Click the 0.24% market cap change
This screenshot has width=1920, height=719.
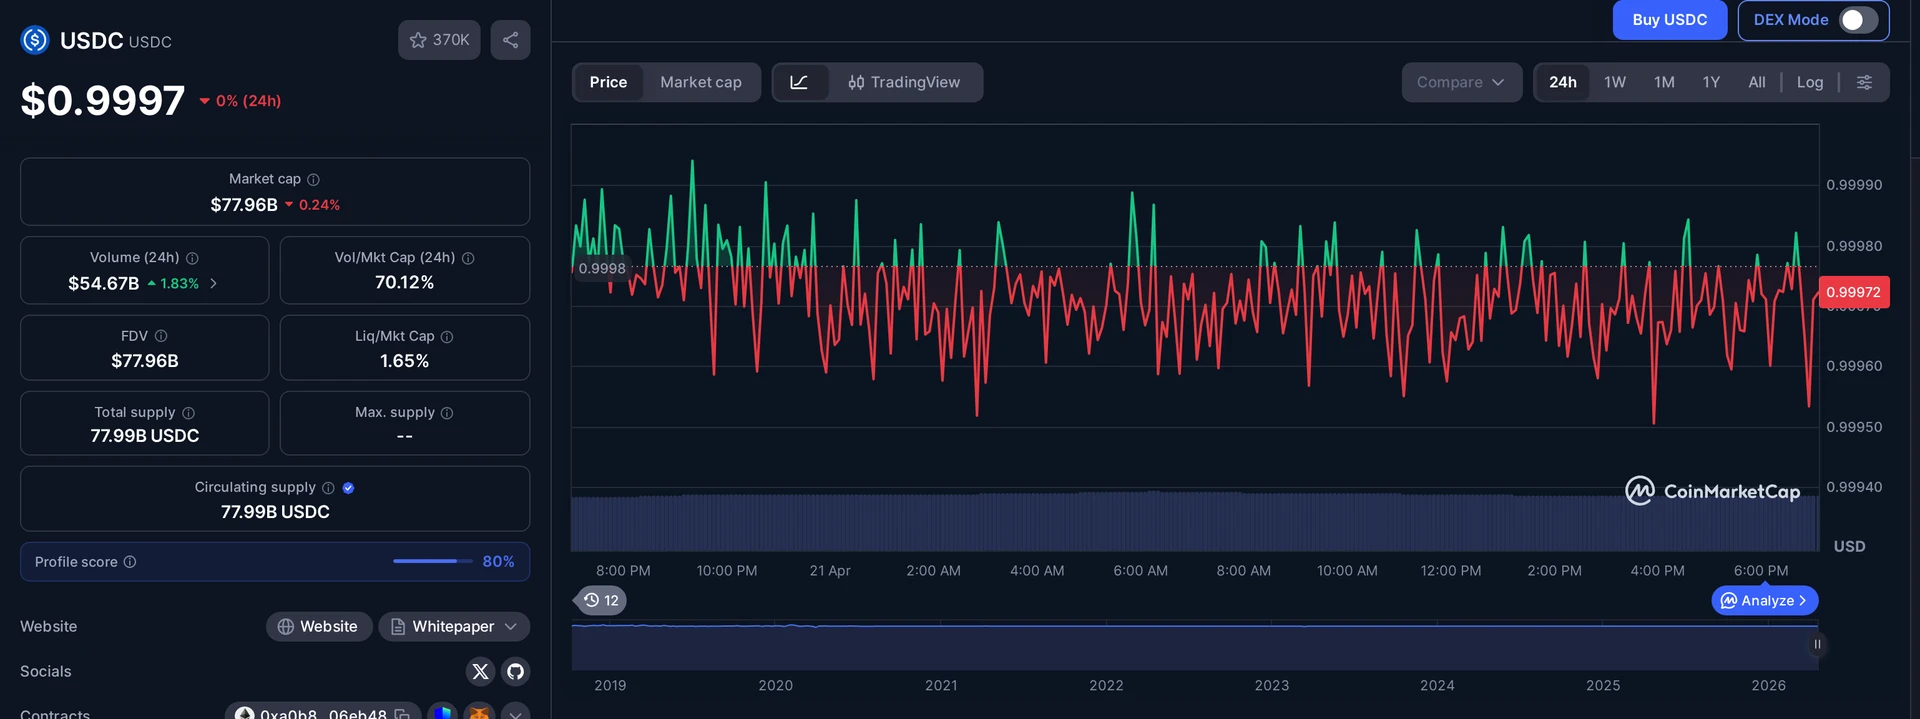tap(312, 205)
